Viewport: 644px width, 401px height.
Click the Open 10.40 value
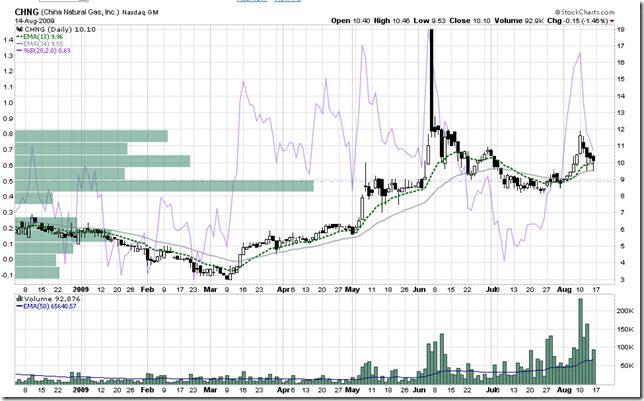coord(351,21)
